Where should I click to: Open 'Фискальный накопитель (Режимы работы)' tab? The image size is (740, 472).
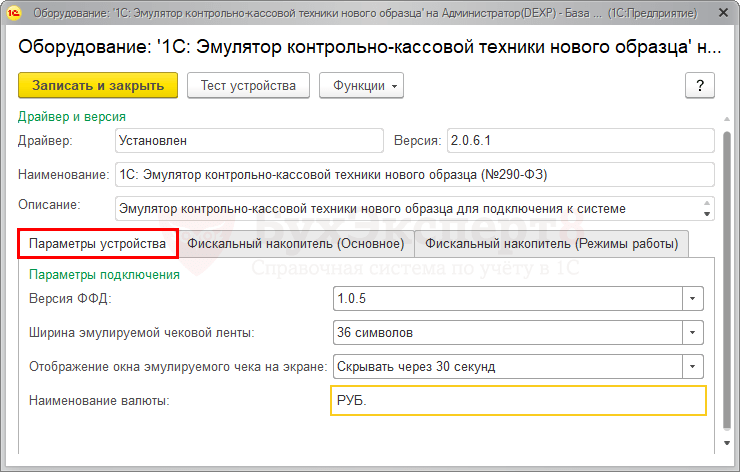point(552,244)
